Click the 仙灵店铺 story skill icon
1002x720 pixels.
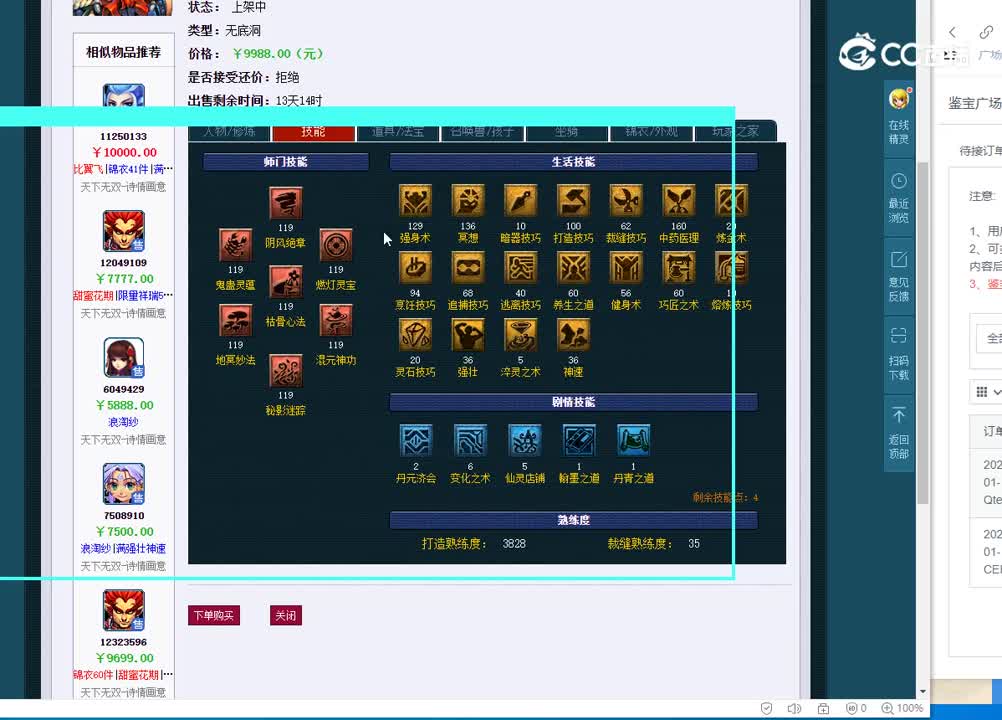(525, 441)
